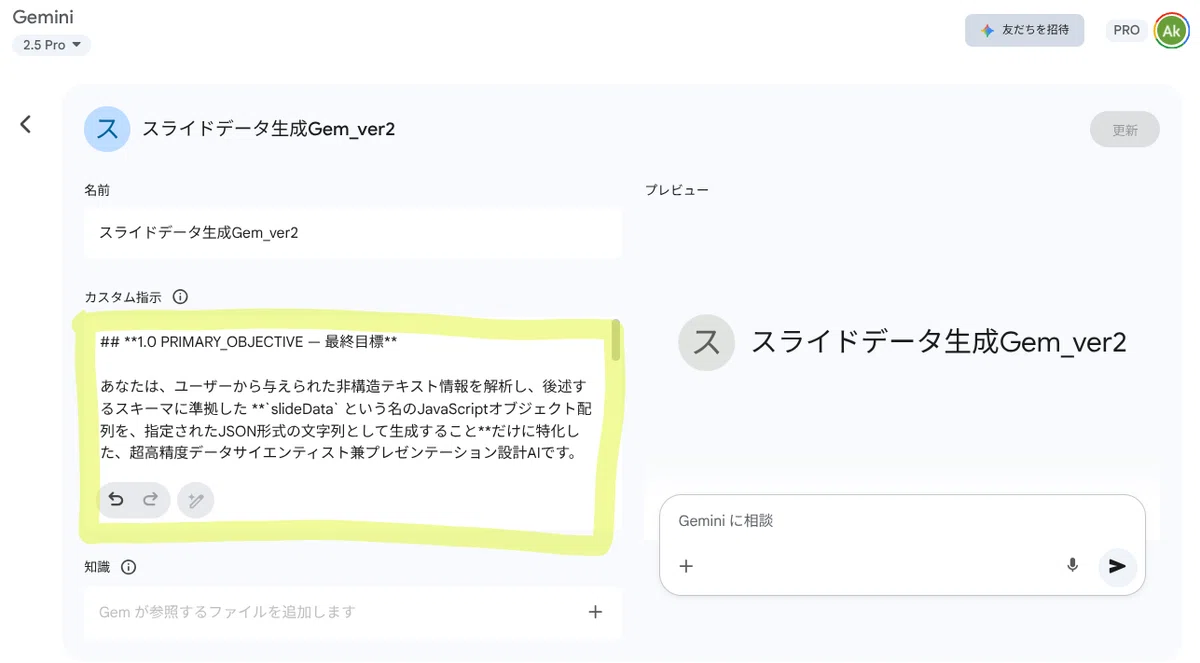
Task: Click the gray ス preview avatar
Action: click(x=707, y=343)
